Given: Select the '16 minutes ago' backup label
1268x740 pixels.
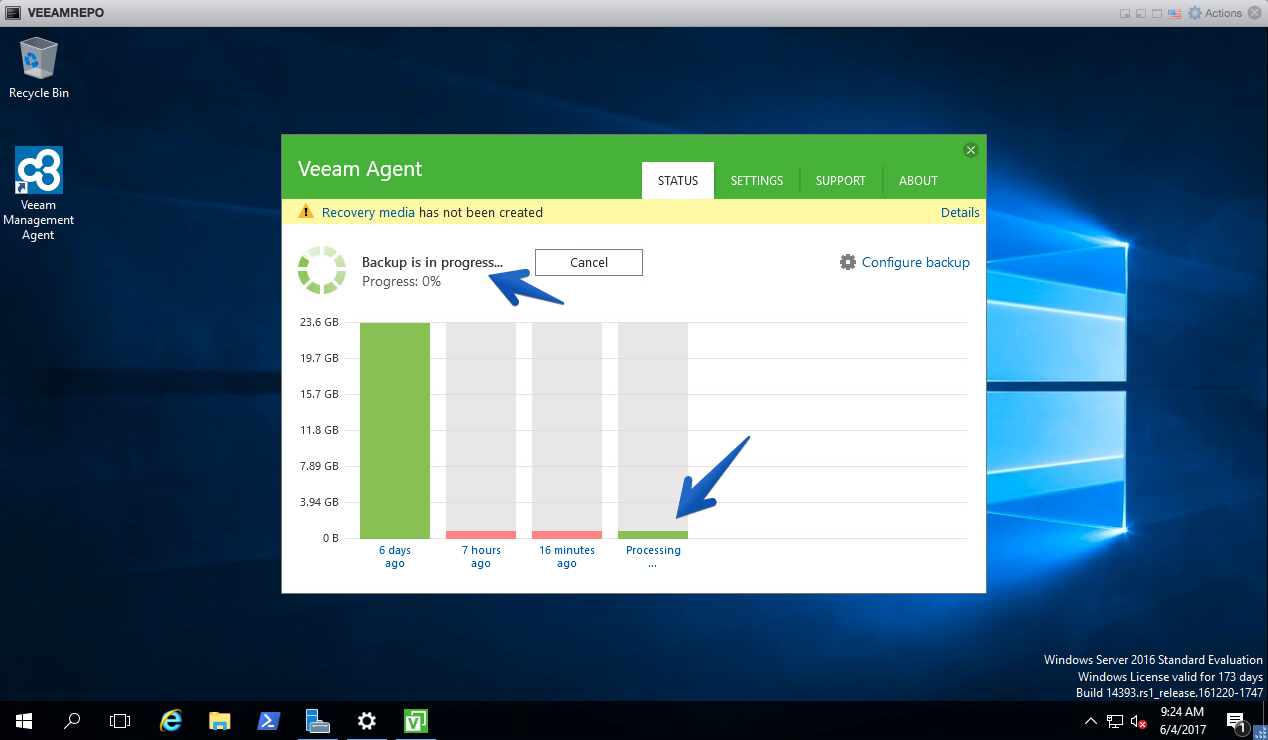Looking at the screenshot, I should [x=567, y=557].
